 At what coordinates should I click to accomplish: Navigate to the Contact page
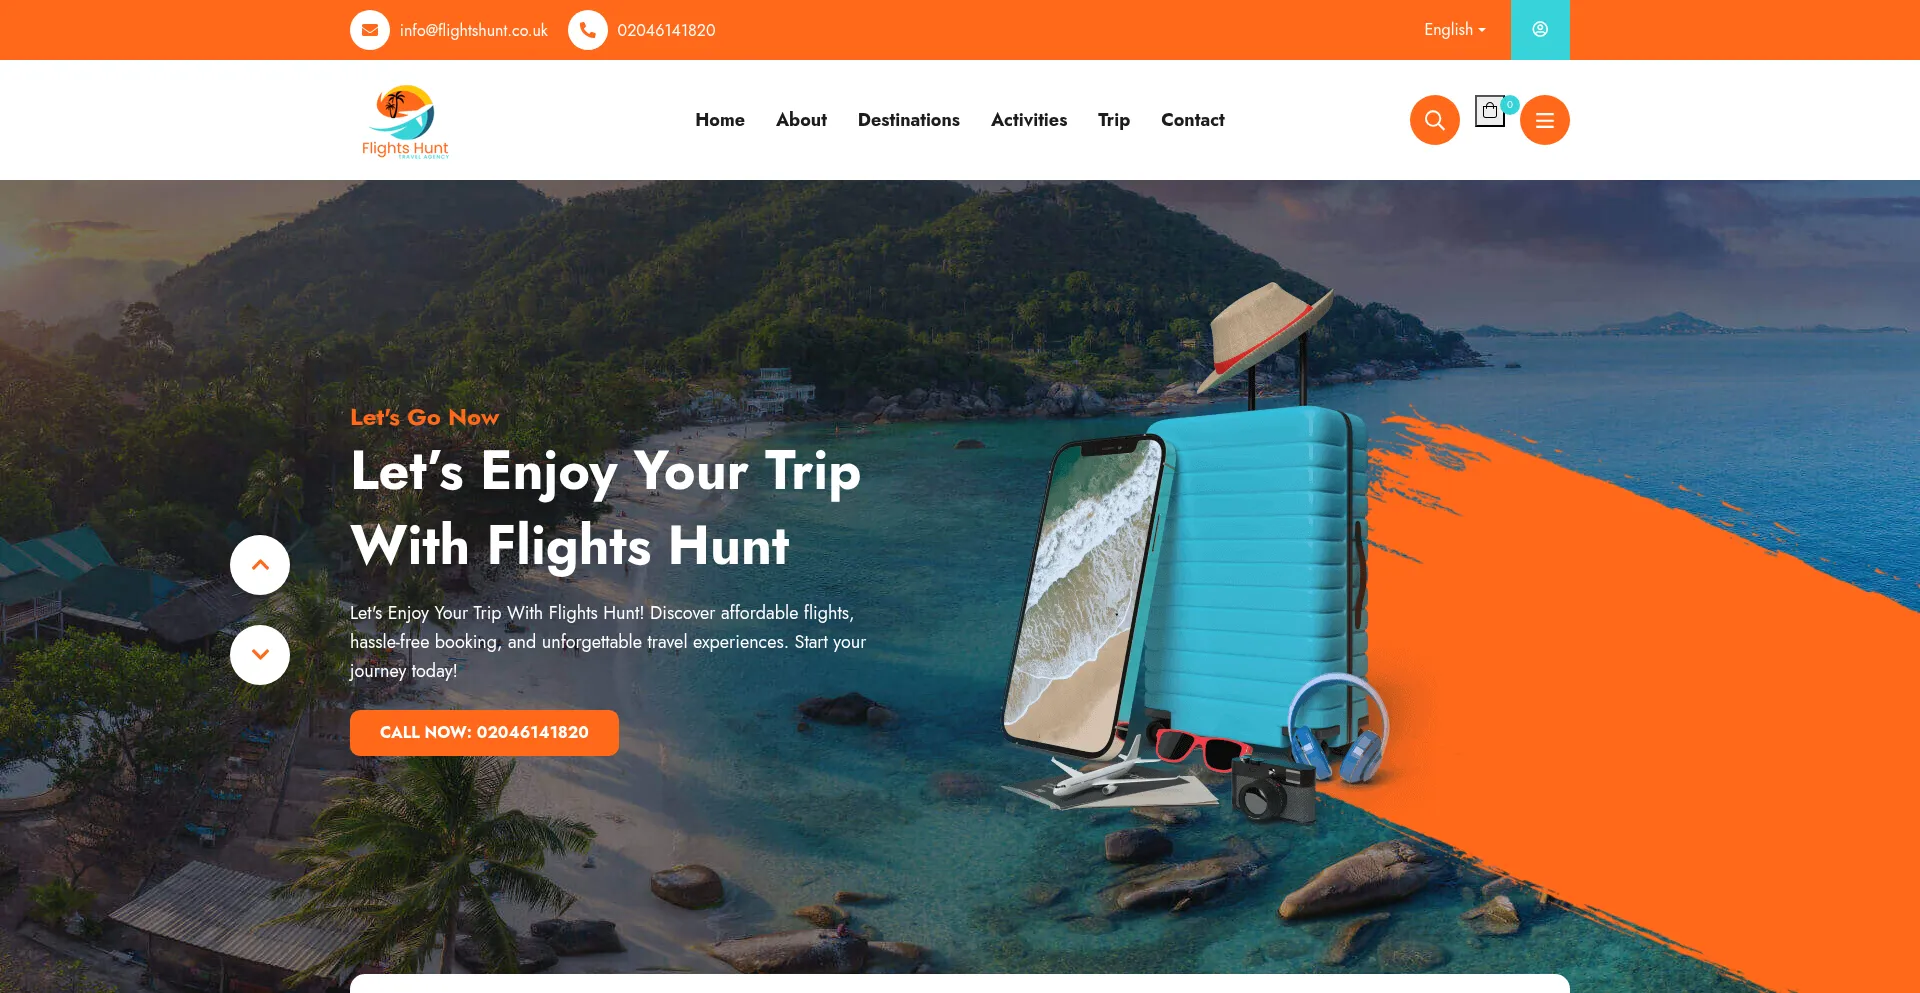click(1192, 120)
